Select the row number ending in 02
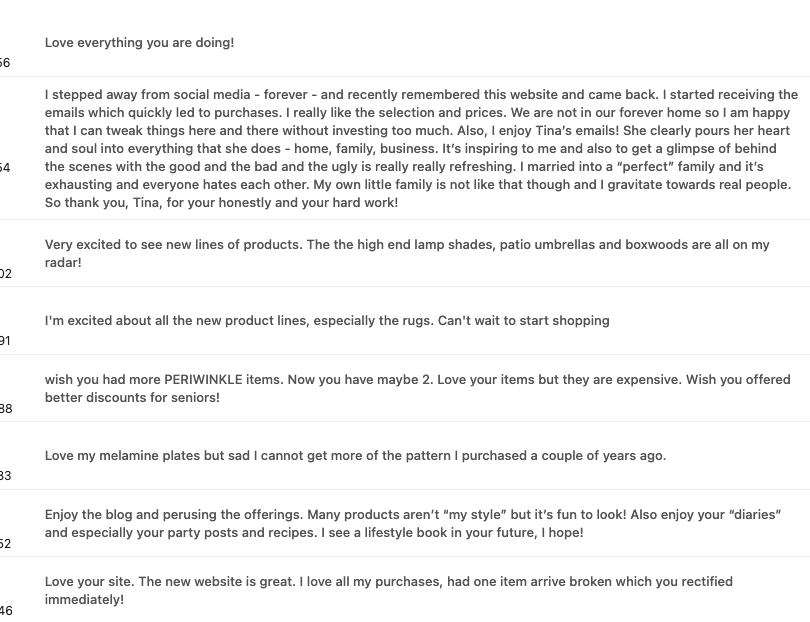Screen dimensions: 810x622 click(5, 274)
